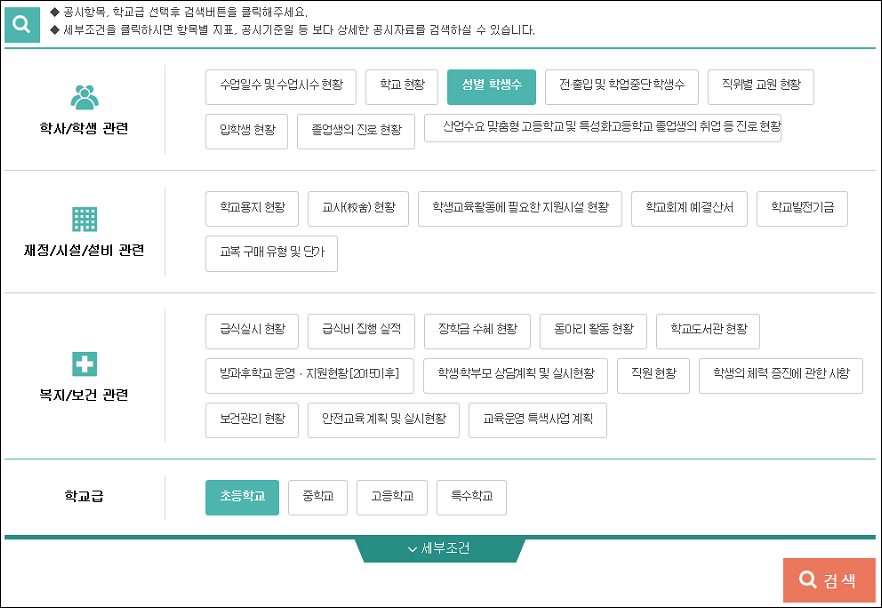Viewport: 882px width, 608px height.
Task: Choose the 학교도서관 현황 item
Action: (x=708, y=331)
